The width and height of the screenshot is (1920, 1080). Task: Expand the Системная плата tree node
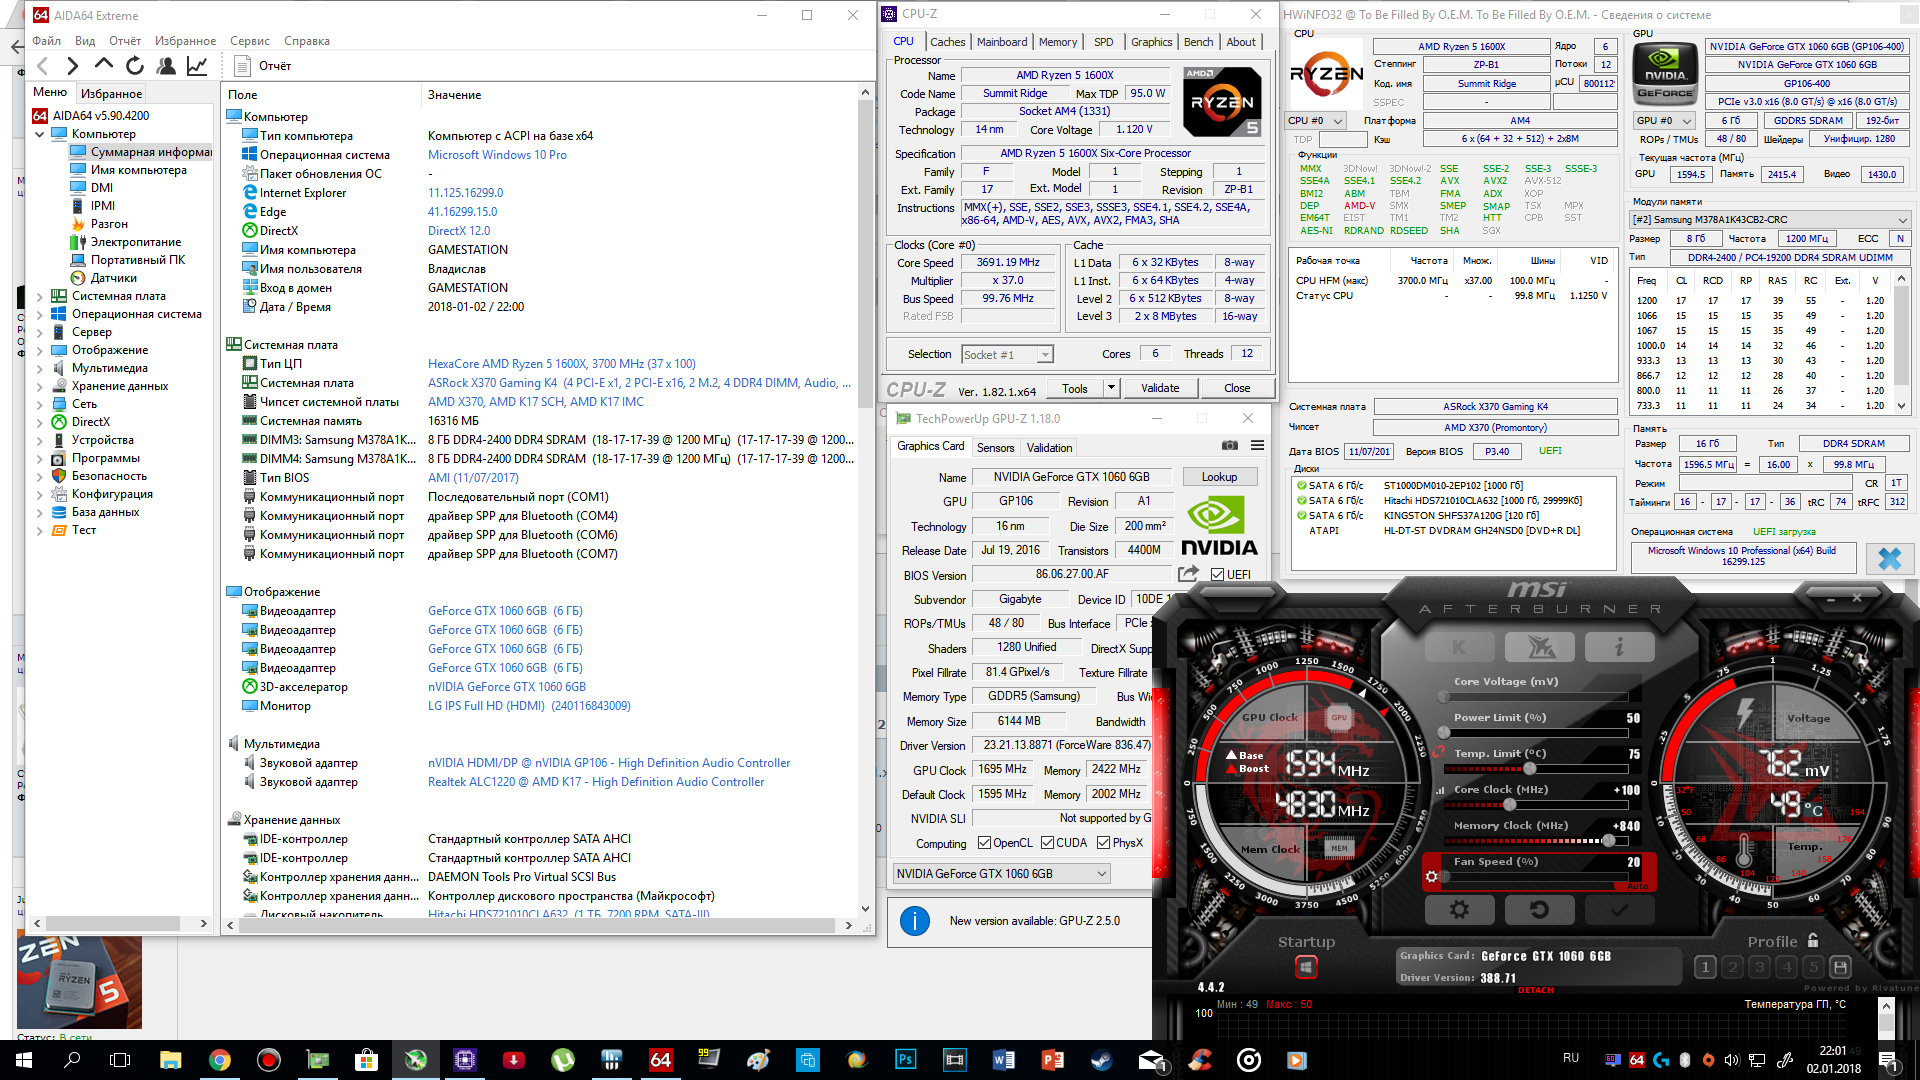40,296
